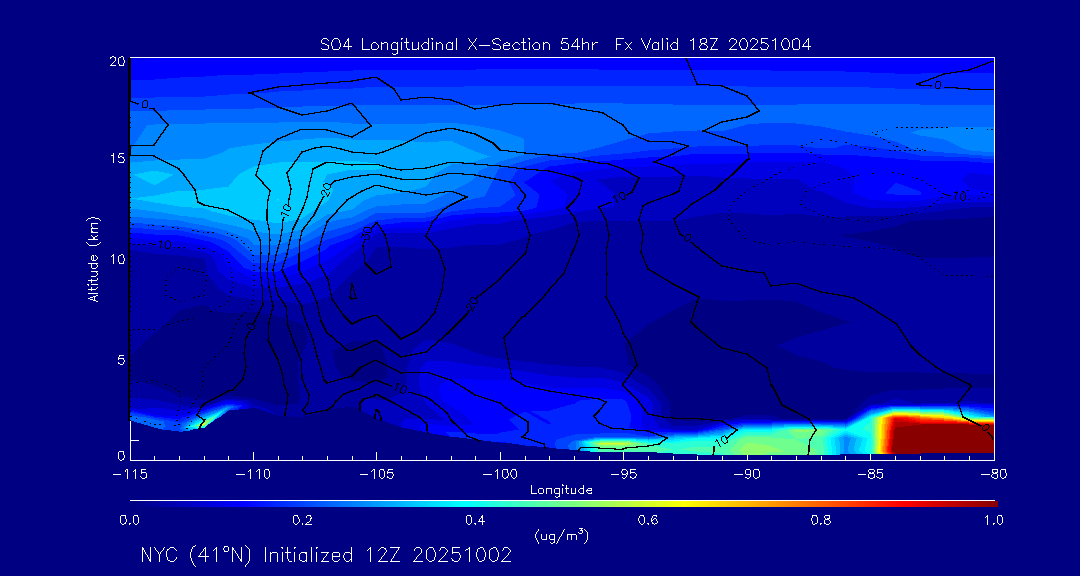This screenshot has width=1080, height=576.
Task: Select the 0.4 label under the colorbar
Action: tap(475, 520)
